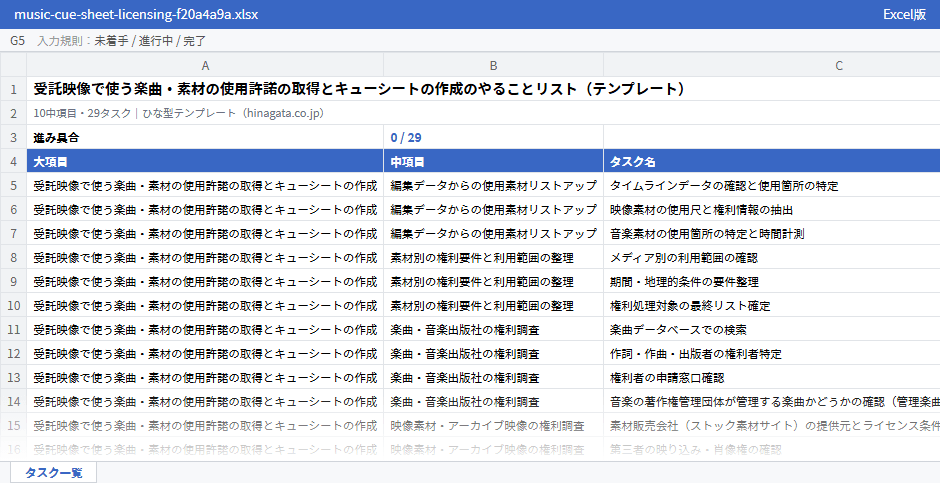The width and height of the screenshot is (940, 483).
Task: Click row 5 cell '編集データからの使用素材リストアップ'
Action: tap(493, 185)
